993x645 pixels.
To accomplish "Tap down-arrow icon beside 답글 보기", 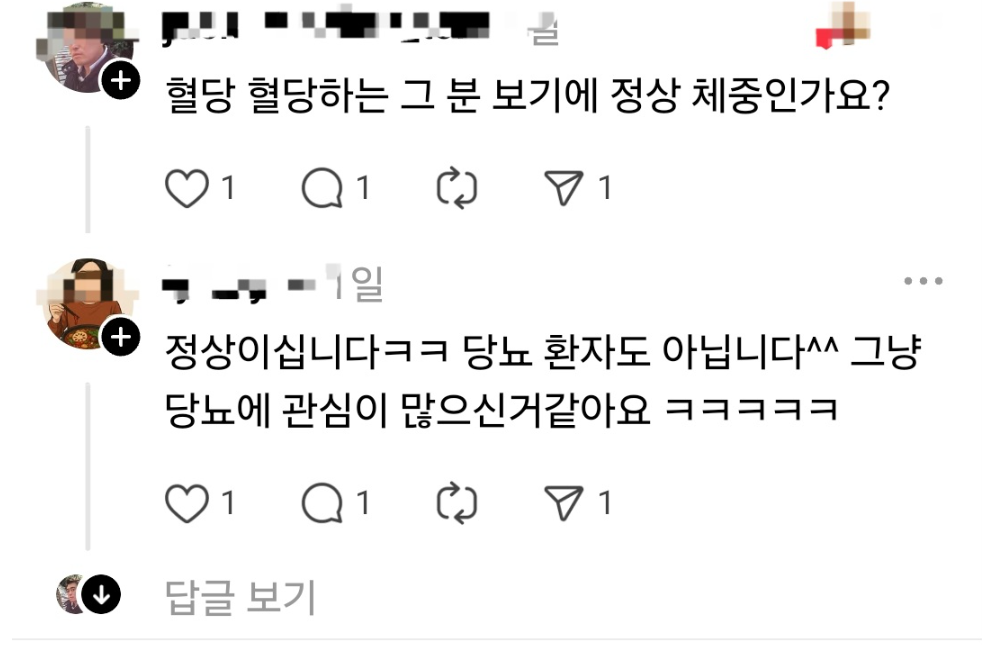I will (x=101, y=594).
